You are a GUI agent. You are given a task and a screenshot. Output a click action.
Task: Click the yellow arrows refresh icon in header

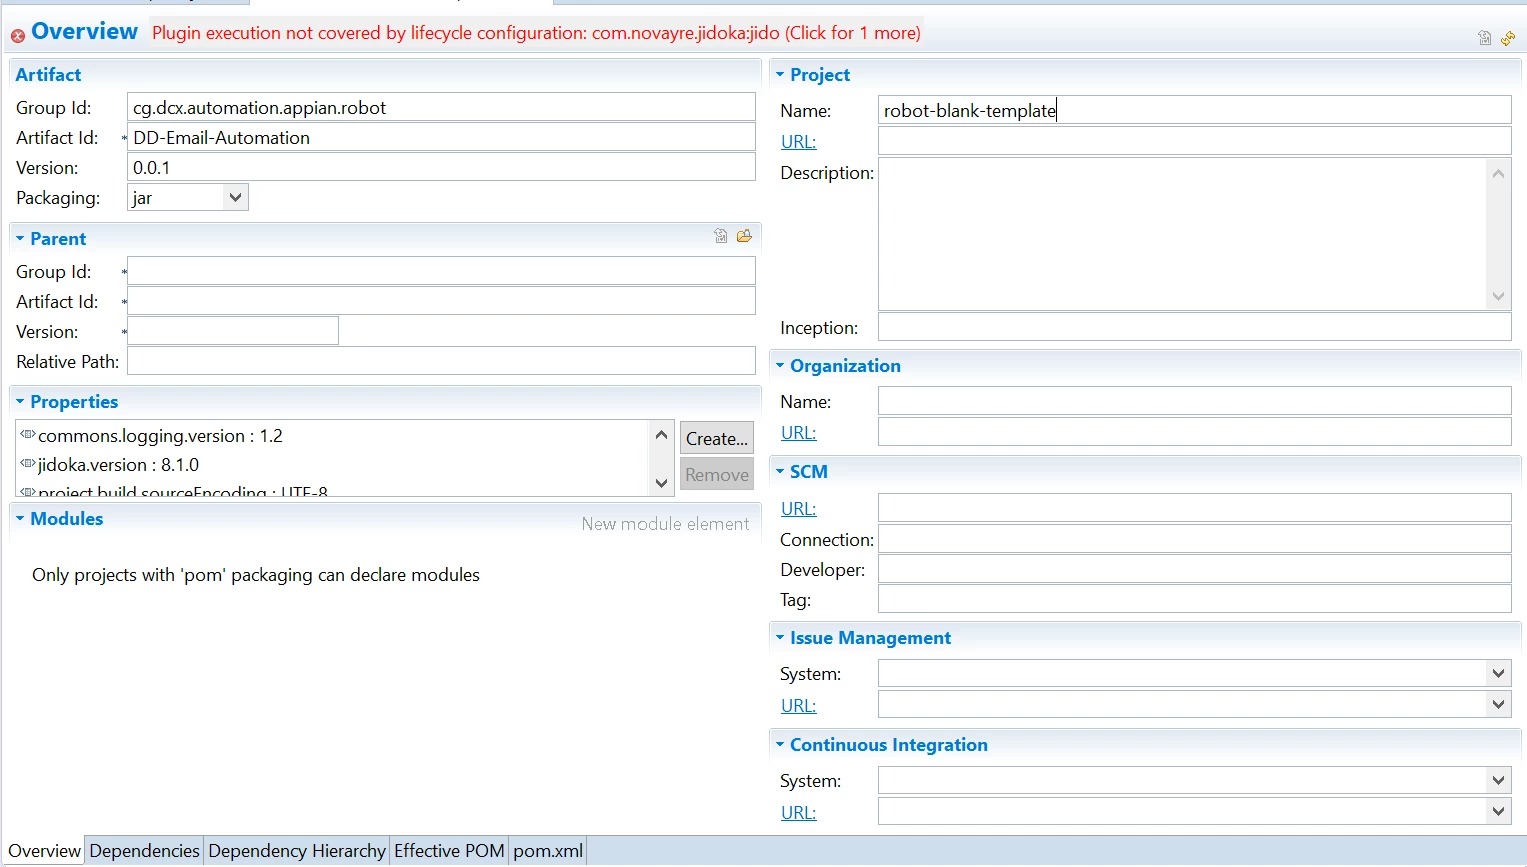coord(1508,38)
